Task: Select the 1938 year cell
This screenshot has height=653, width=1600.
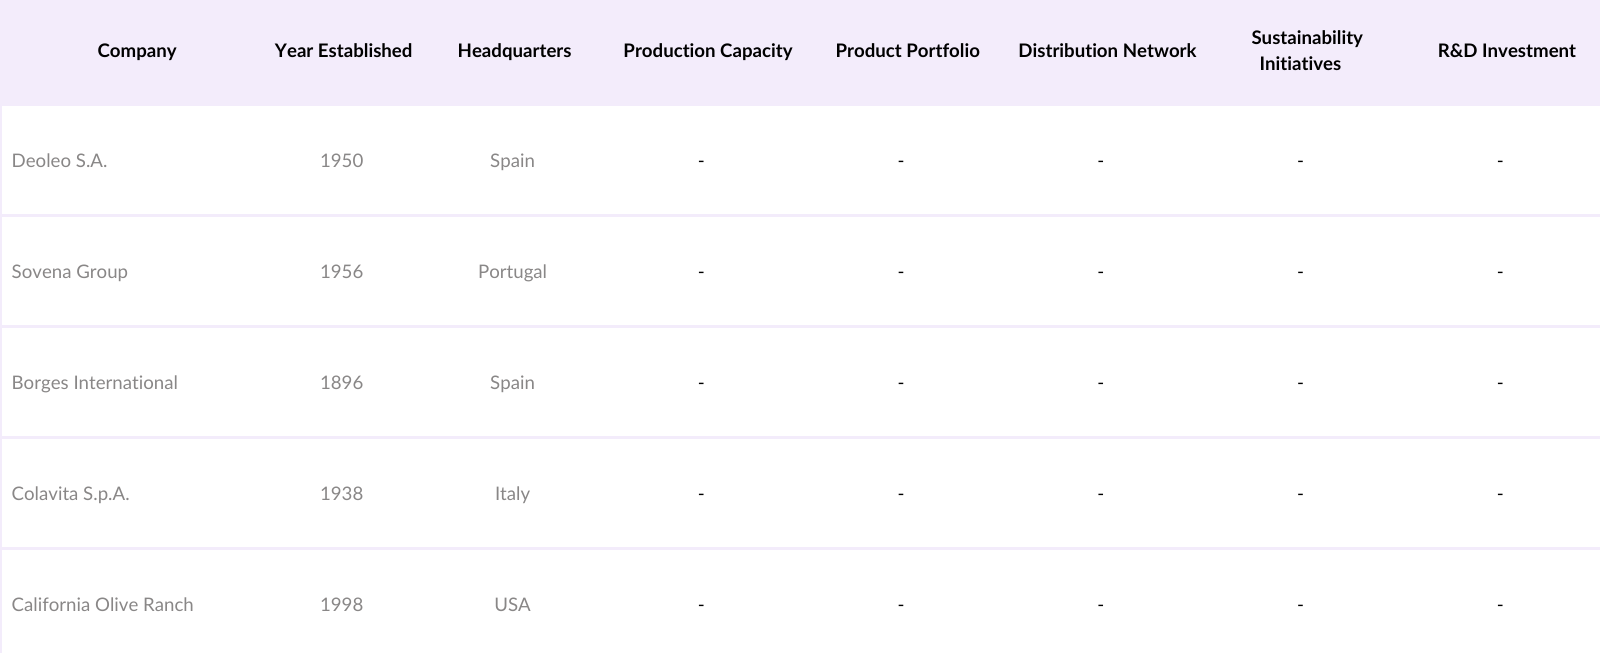Action: [341, 494]
